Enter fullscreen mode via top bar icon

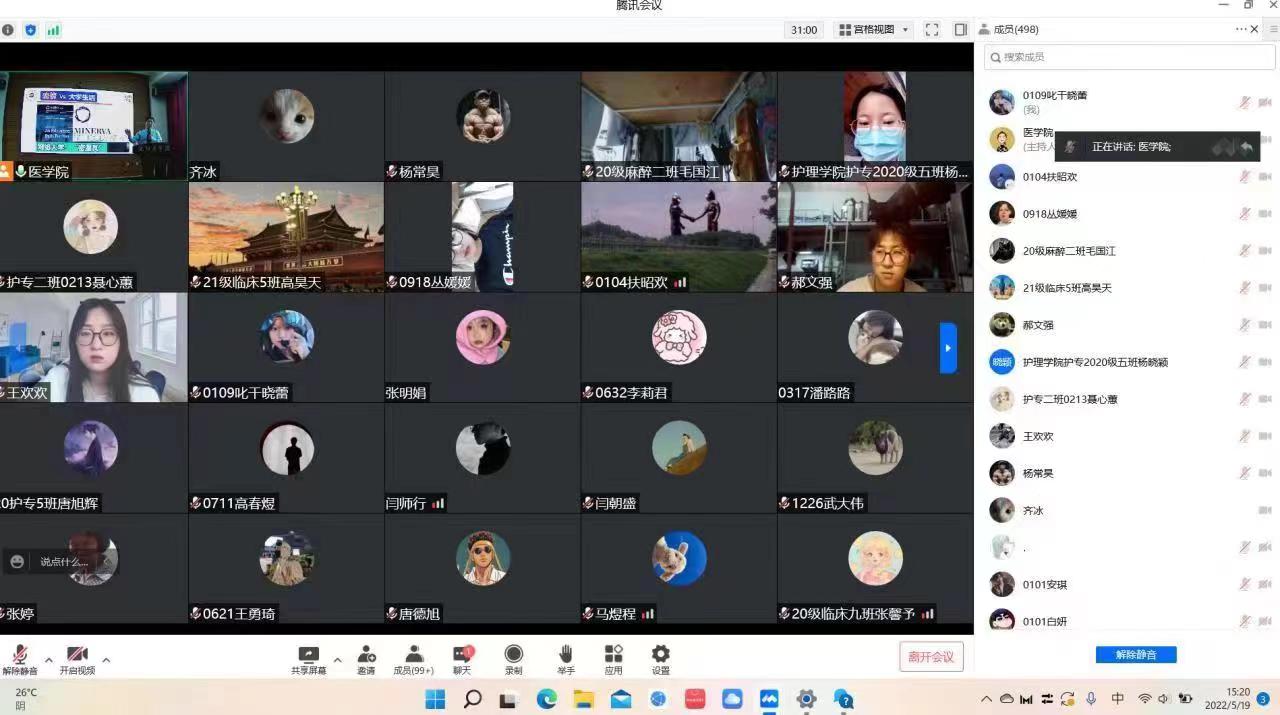click(x=932, y=30)
